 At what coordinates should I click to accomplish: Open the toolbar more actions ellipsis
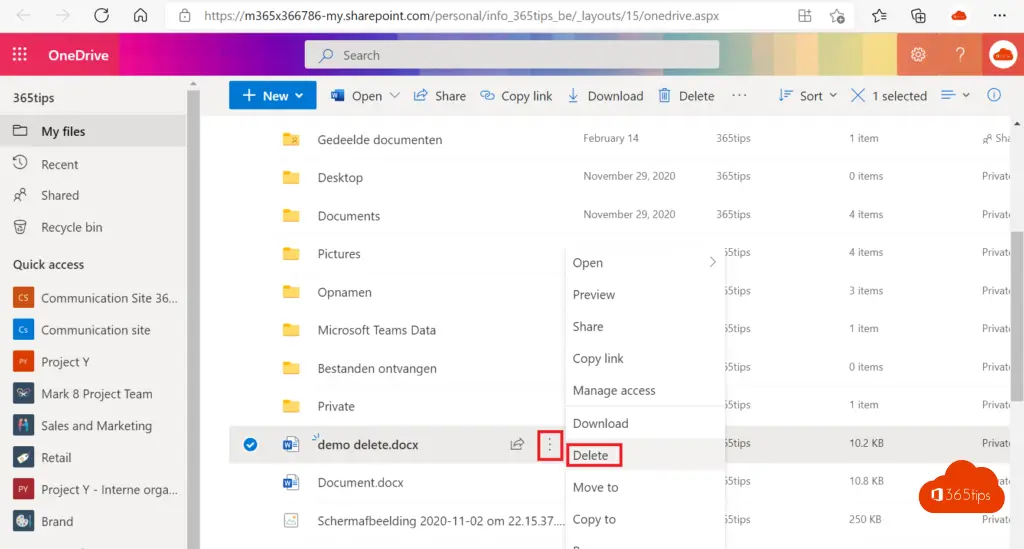pos(739,95)
